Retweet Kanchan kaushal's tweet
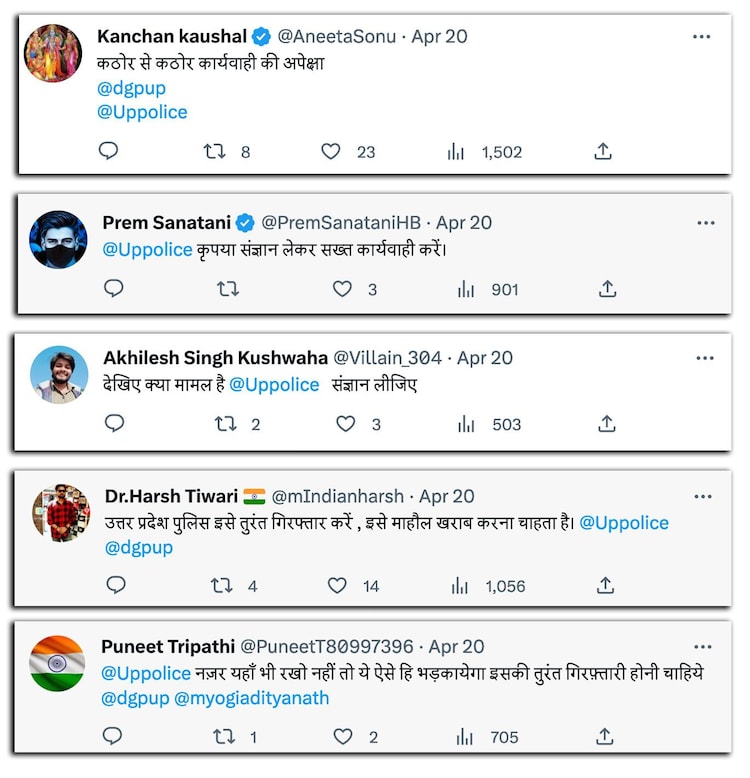Screen dimensions: 750x778 [x=214, y=152]
